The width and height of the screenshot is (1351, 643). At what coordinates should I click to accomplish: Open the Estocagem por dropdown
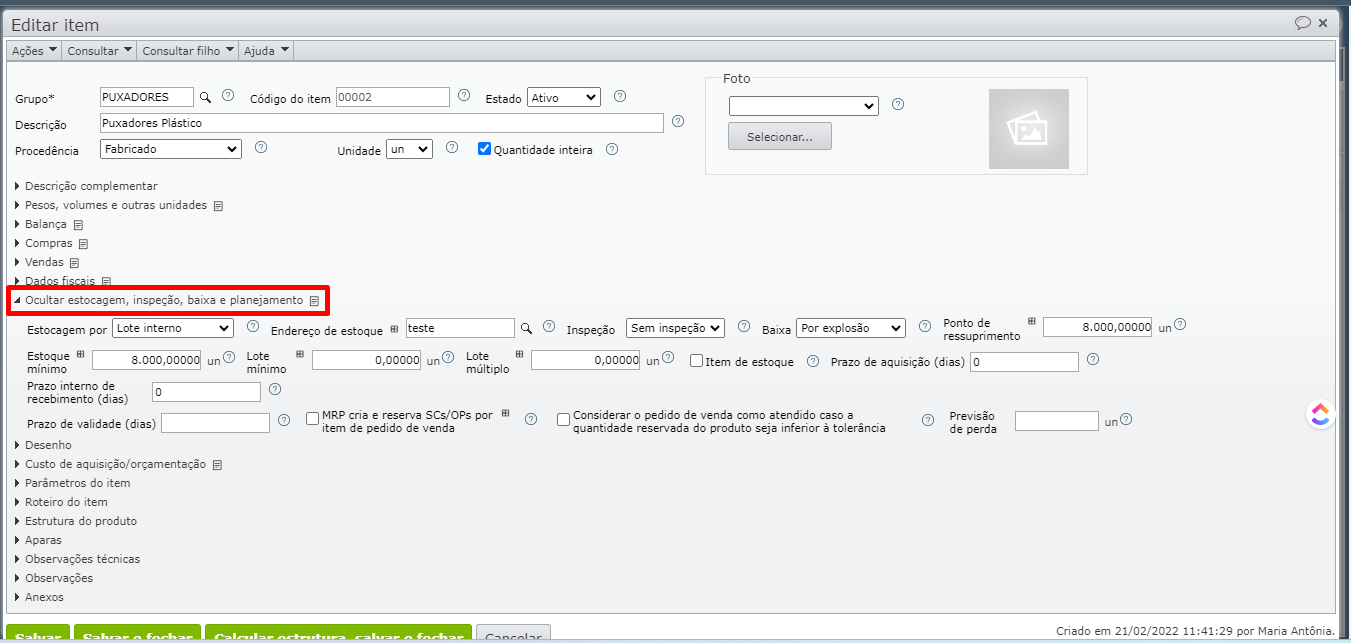[x=173, y=328]
